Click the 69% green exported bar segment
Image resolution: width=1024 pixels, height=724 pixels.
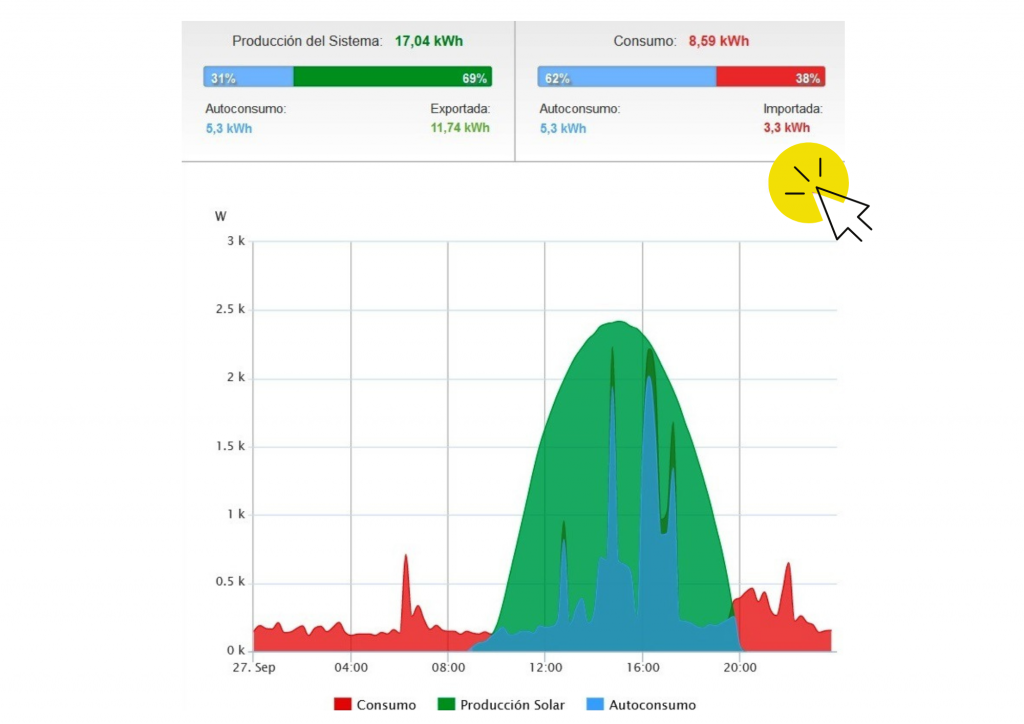(391, 78)
